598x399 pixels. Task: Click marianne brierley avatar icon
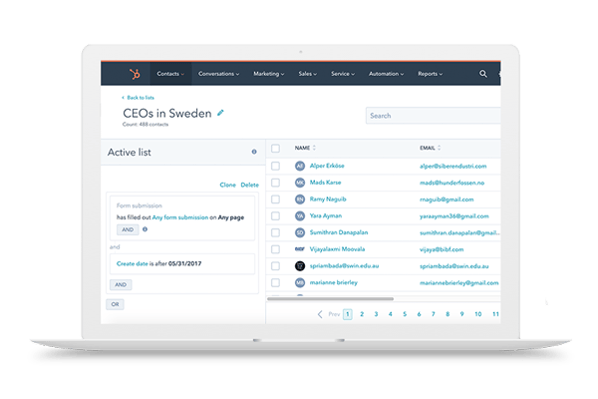click(300, 283)
